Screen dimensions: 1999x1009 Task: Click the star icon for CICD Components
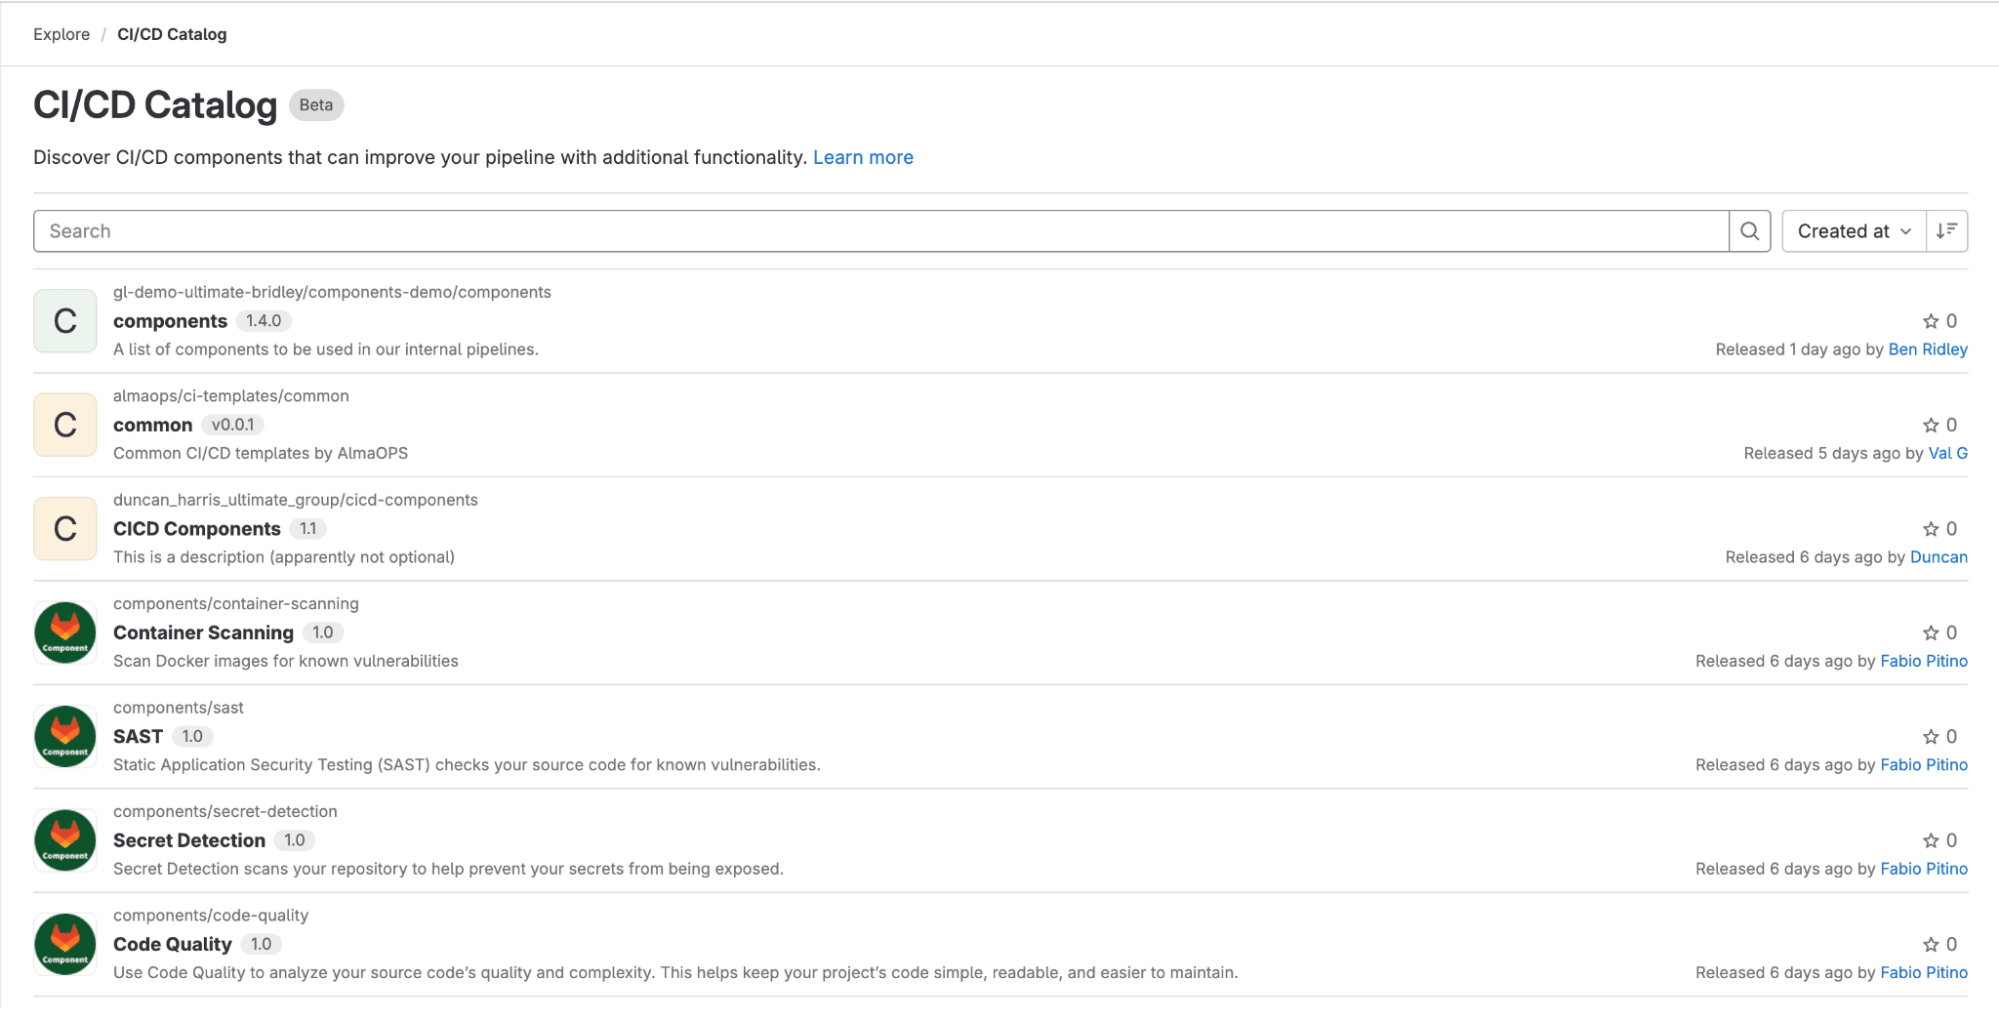tap(1930, 529)
